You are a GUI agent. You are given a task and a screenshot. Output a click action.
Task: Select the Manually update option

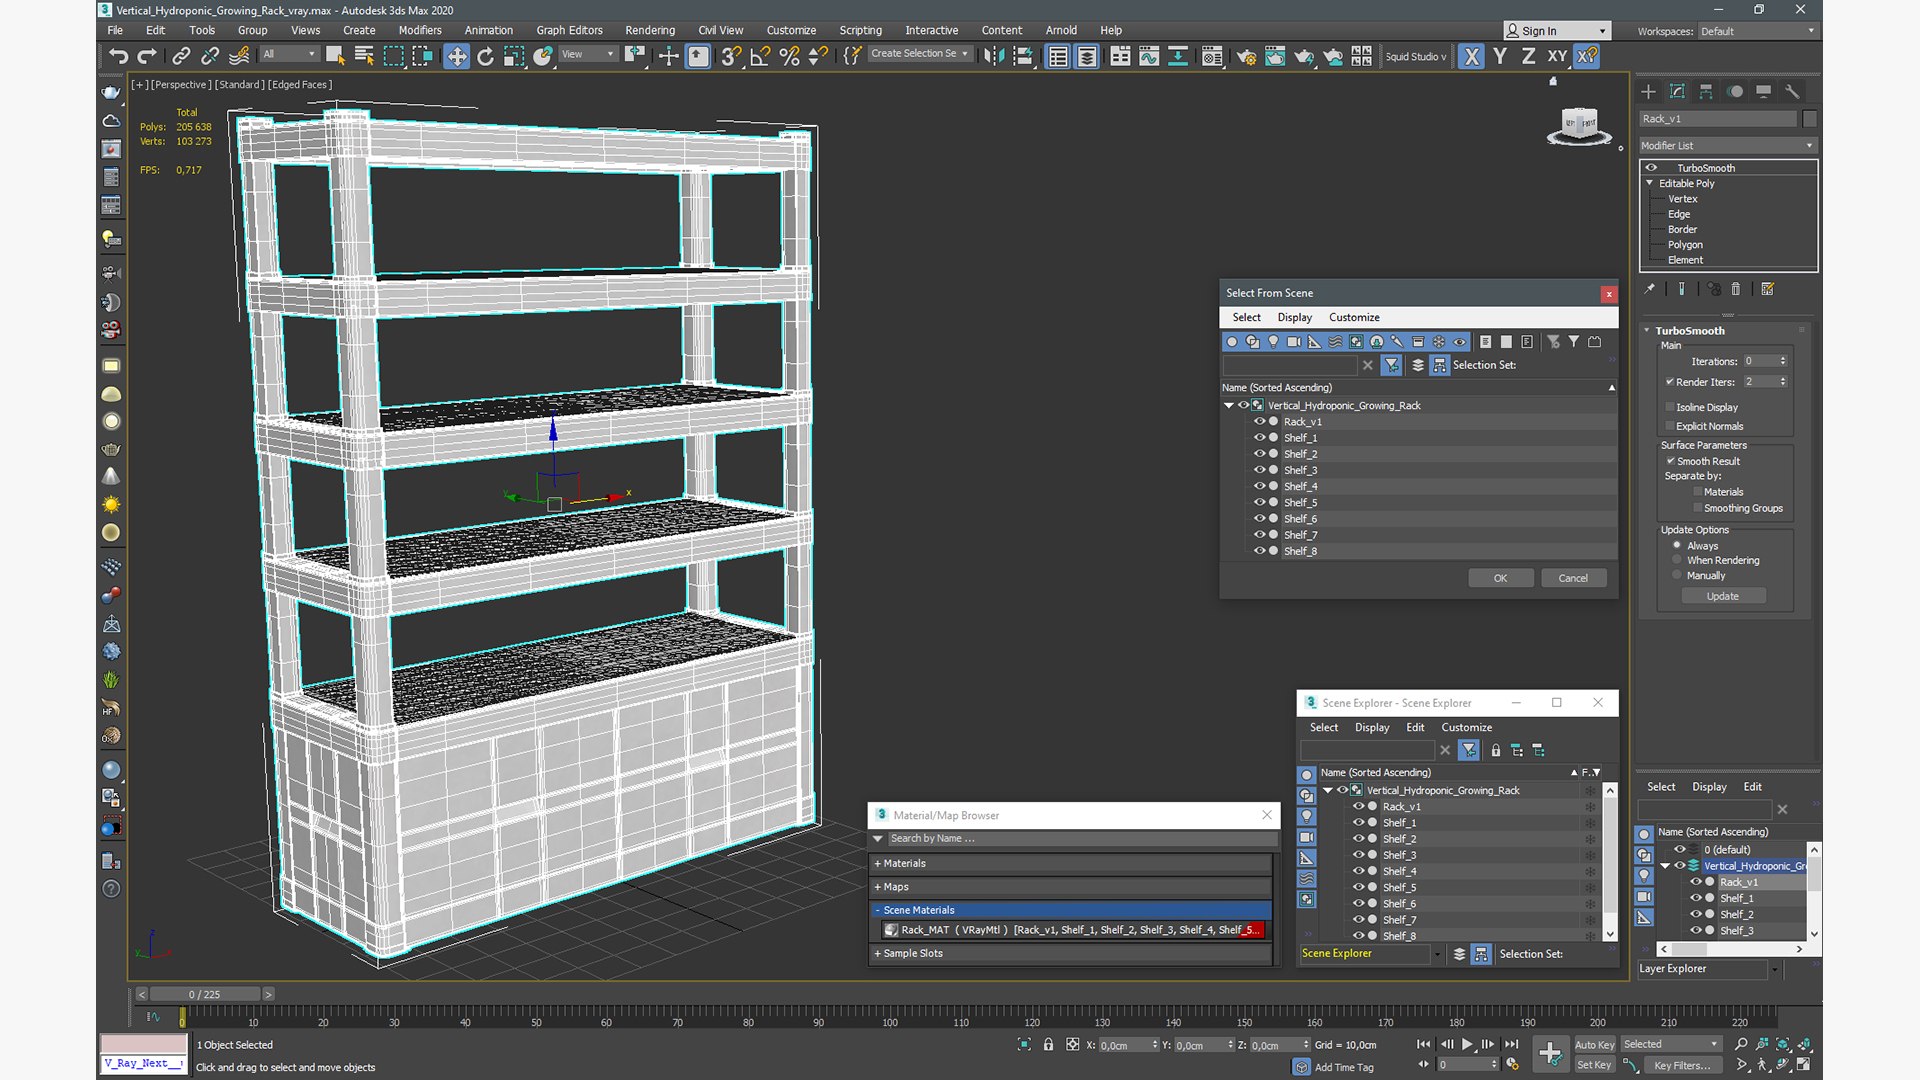[x=1677, y=575]
